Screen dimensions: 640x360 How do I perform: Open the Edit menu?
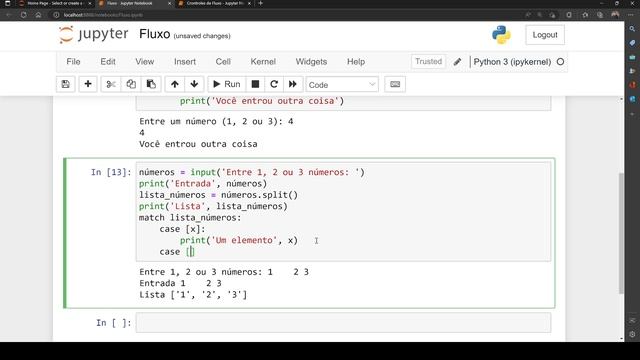[108, 62]
